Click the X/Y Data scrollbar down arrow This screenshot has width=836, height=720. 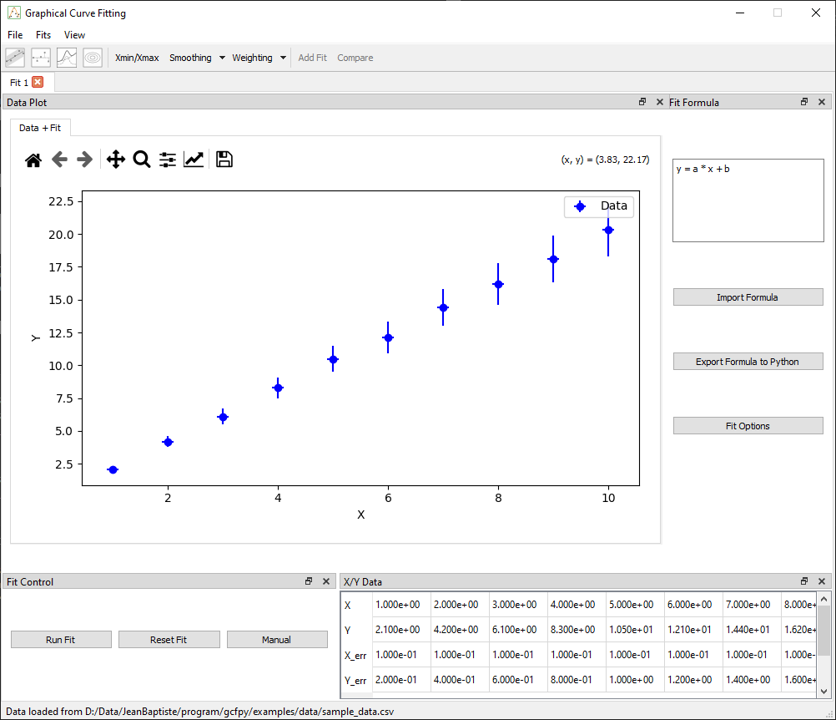point(824,691)
